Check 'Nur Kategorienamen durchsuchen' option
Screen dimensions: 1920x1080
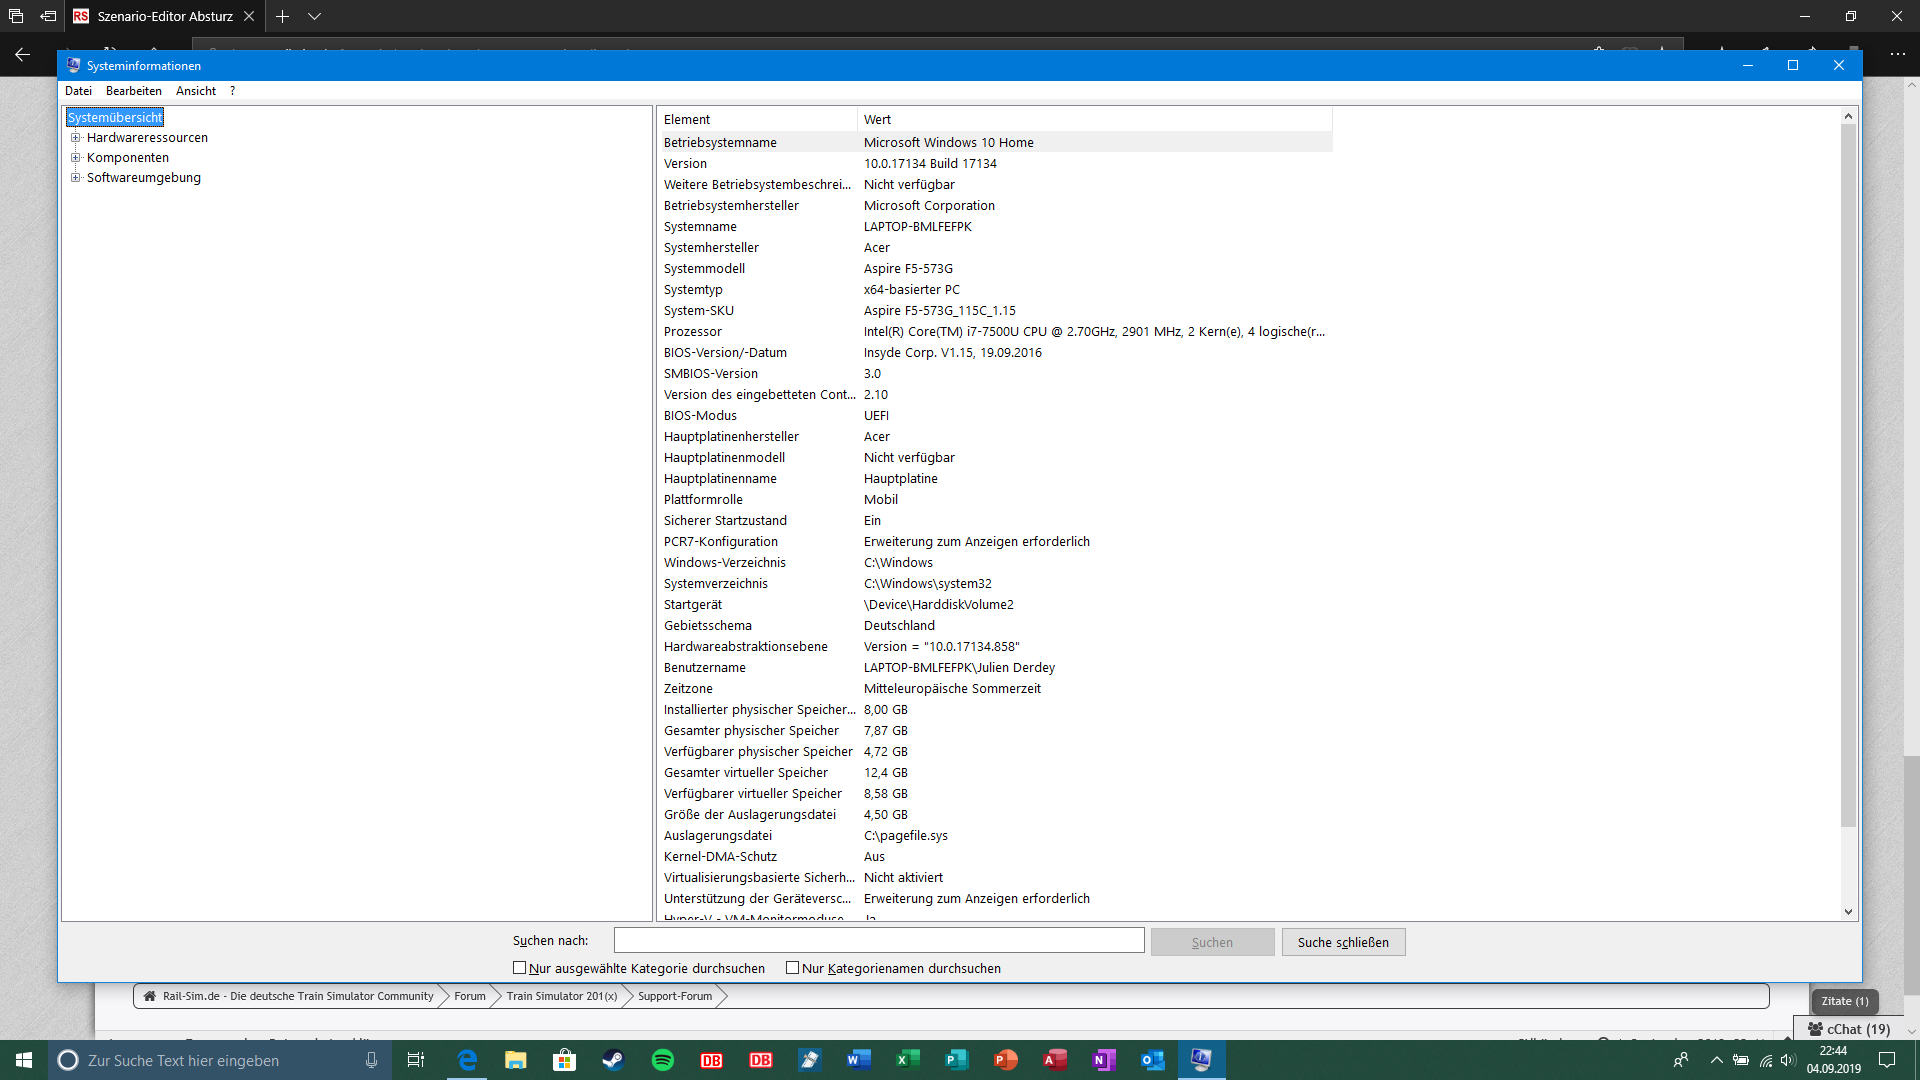click(x=792, y=968)
